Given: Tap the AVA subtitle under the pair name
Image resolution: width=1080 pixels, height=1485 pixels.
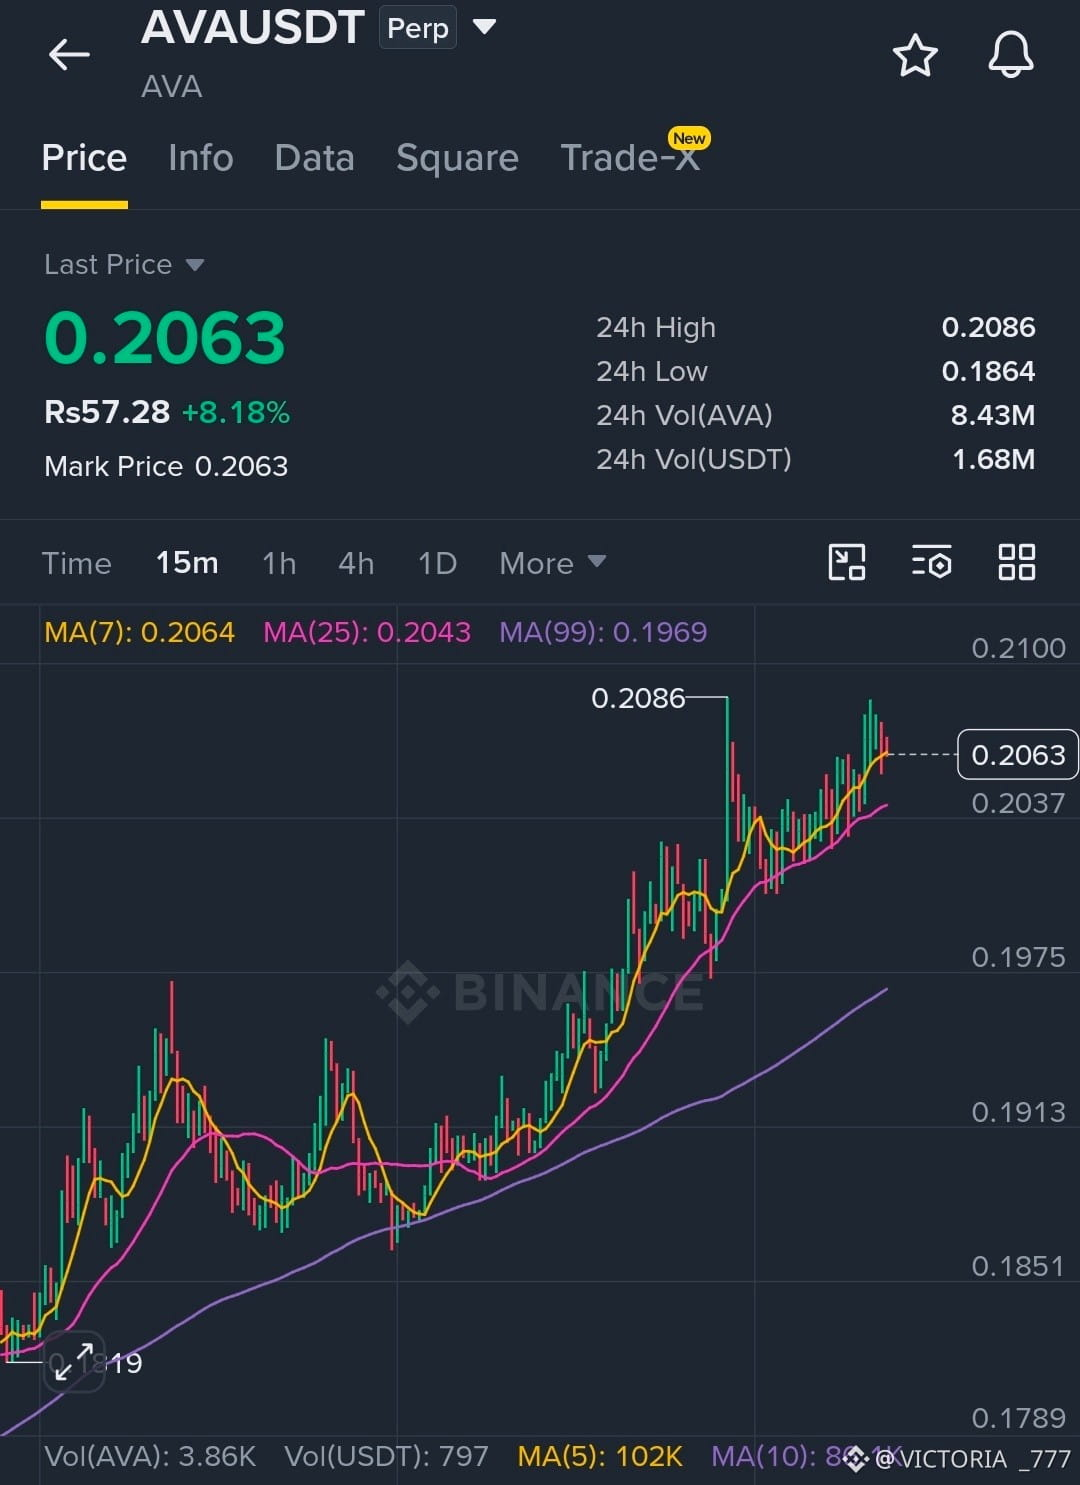Looking at the screenshot, I should click(x=171, y=87).
